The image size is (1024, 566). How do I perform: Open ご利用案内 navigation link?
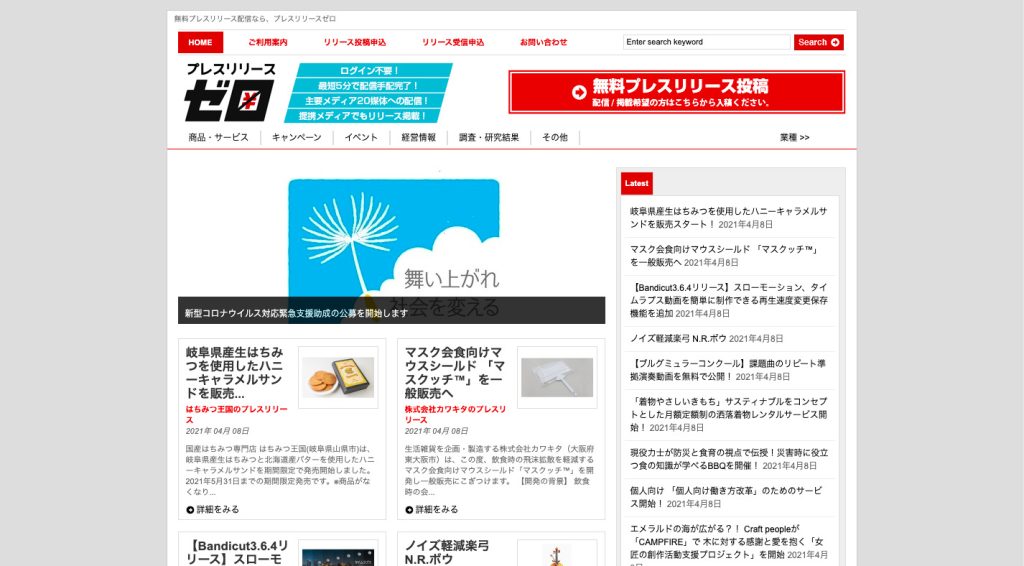pyautogui.click(x=268, y=42)
